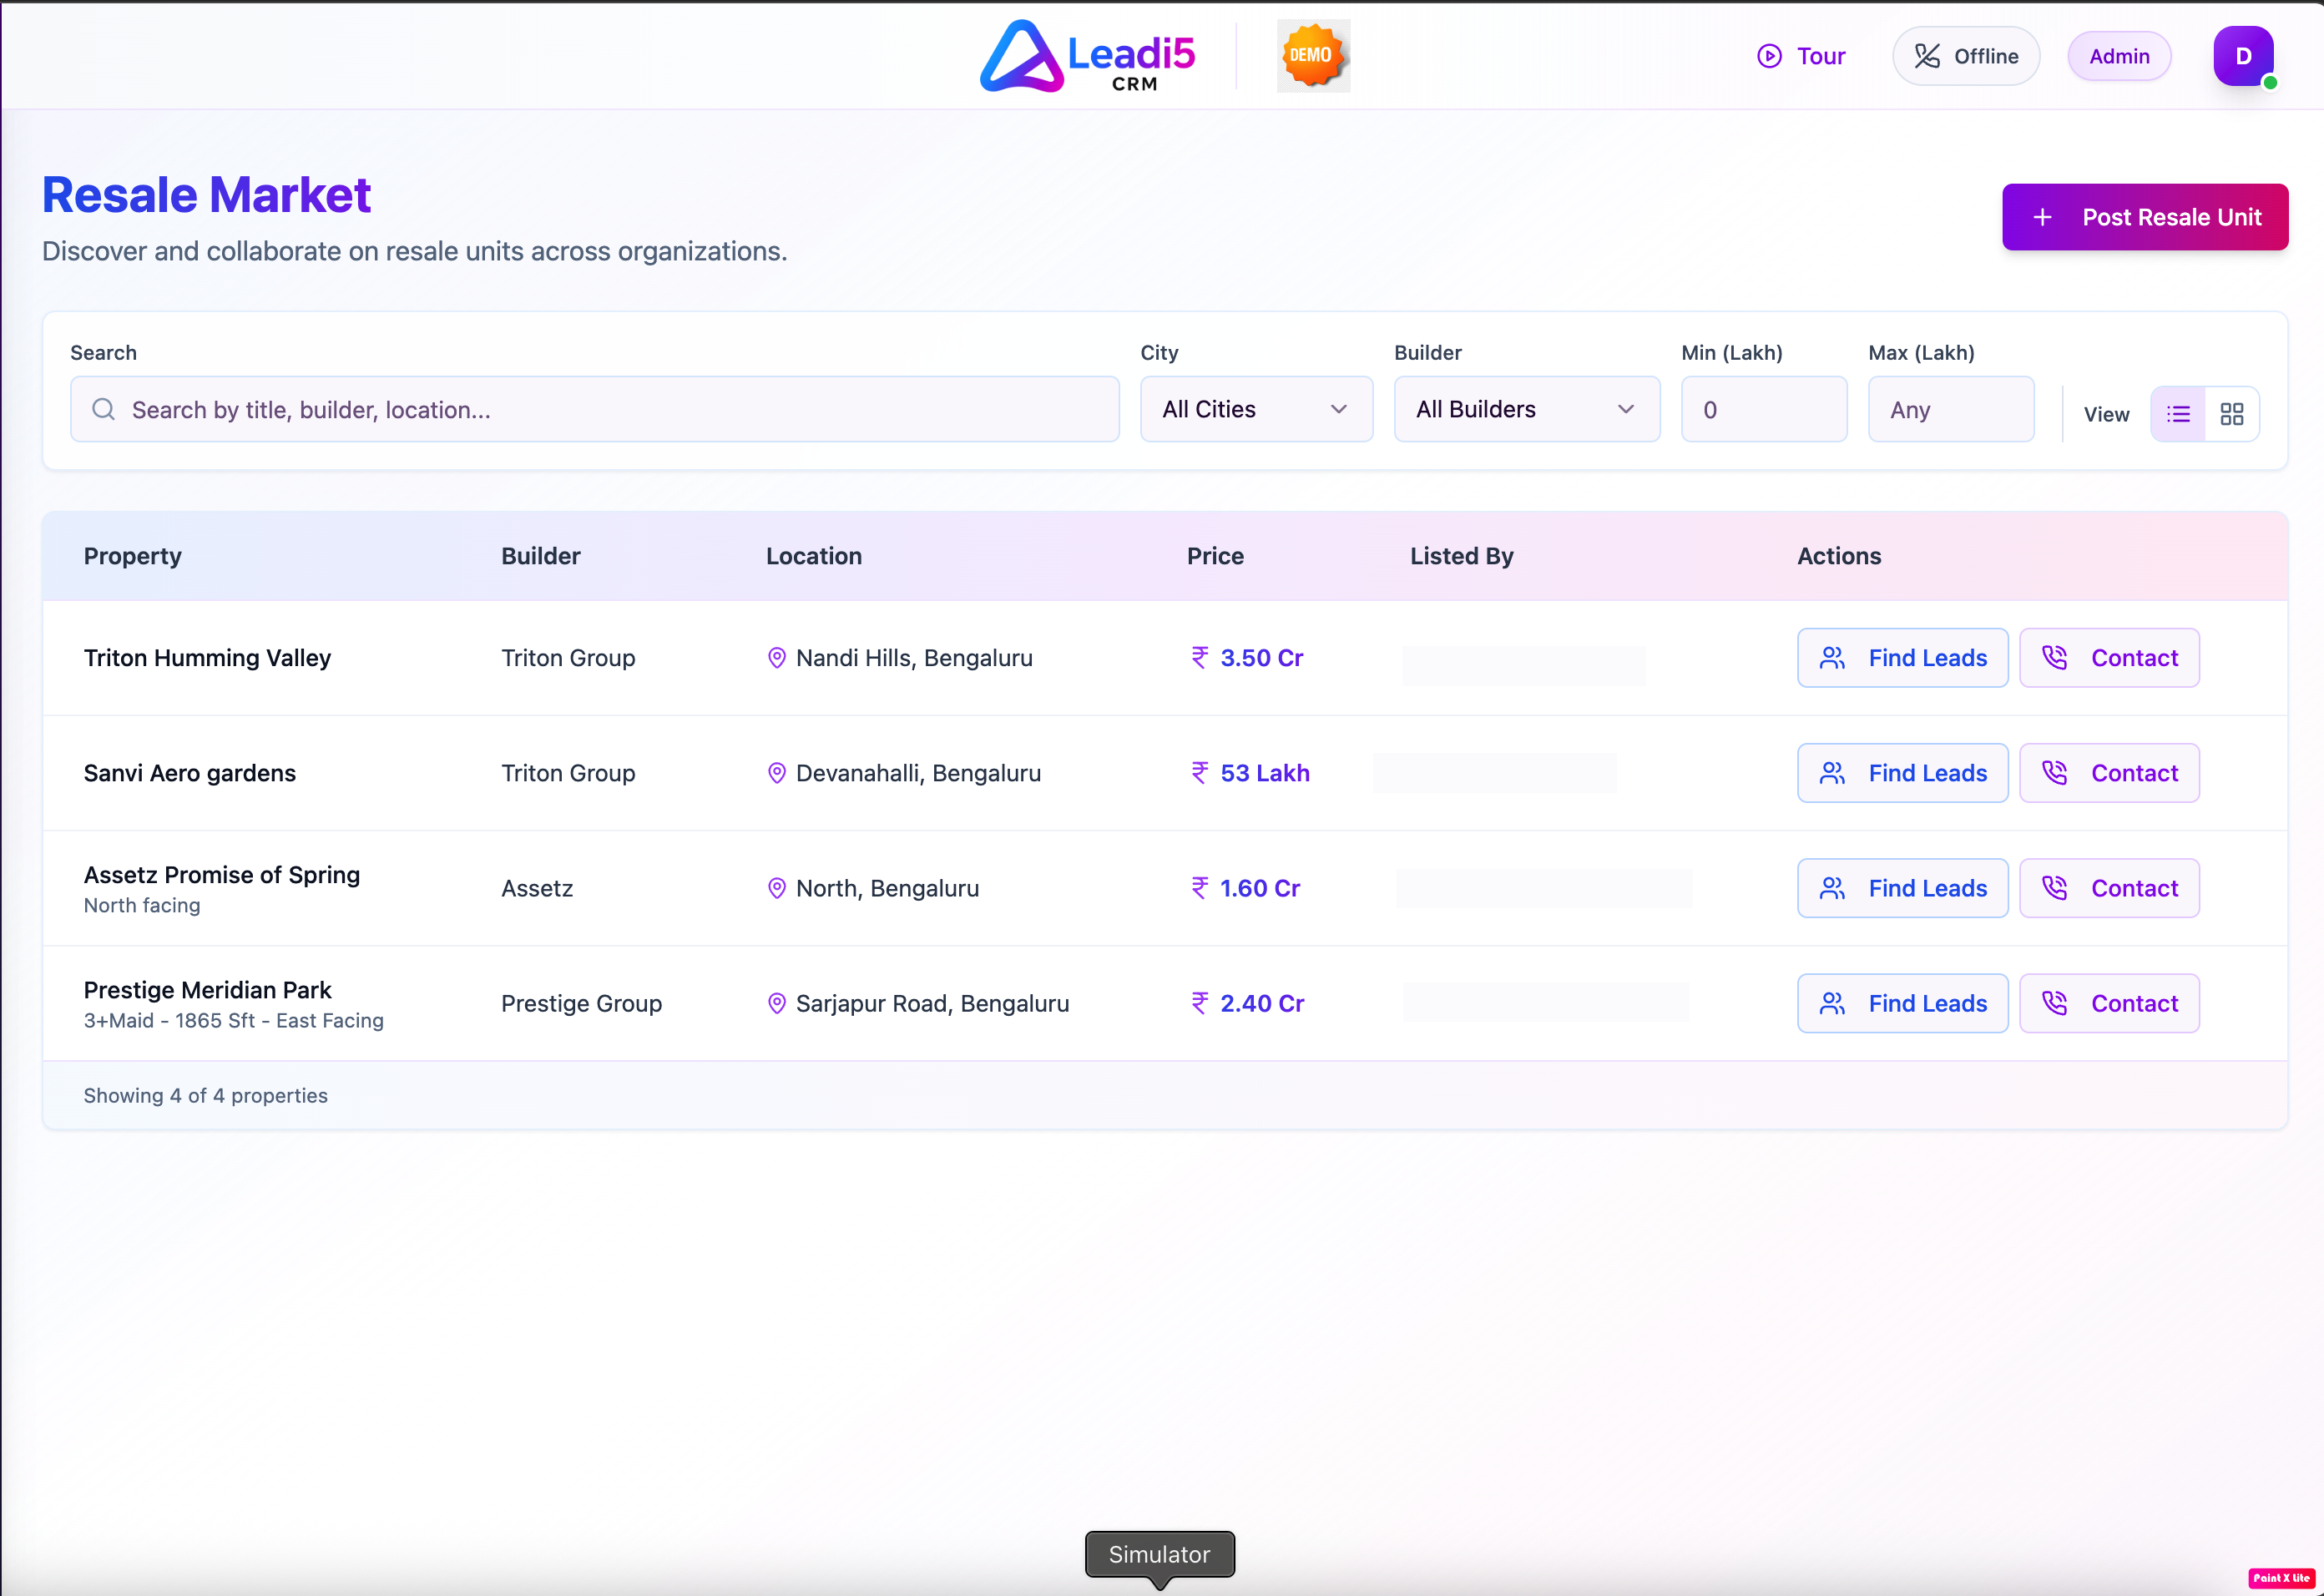This screenshot has height=1596, width=2324.
Task: Contact lister of Prestige Meridian Park
Action: point(2109,1003)
